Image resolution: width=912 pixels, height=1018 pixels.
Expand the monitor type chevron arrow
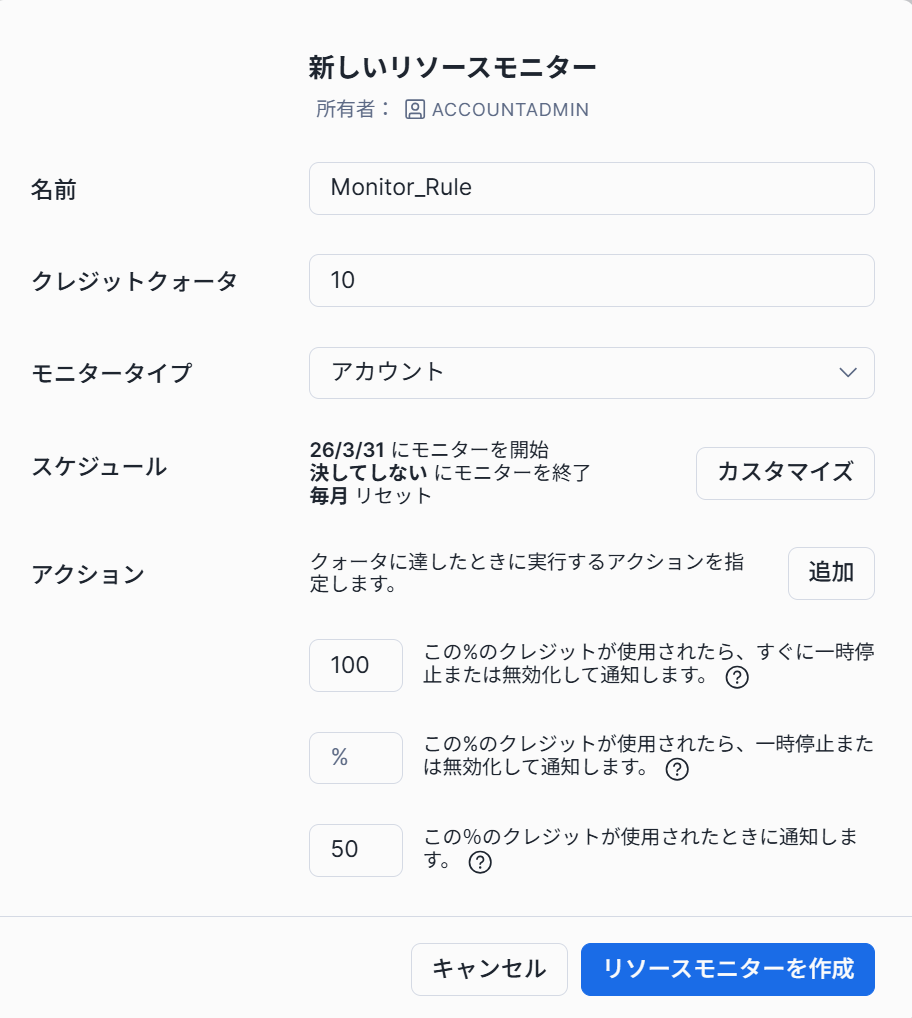click(x=848, y=373)
